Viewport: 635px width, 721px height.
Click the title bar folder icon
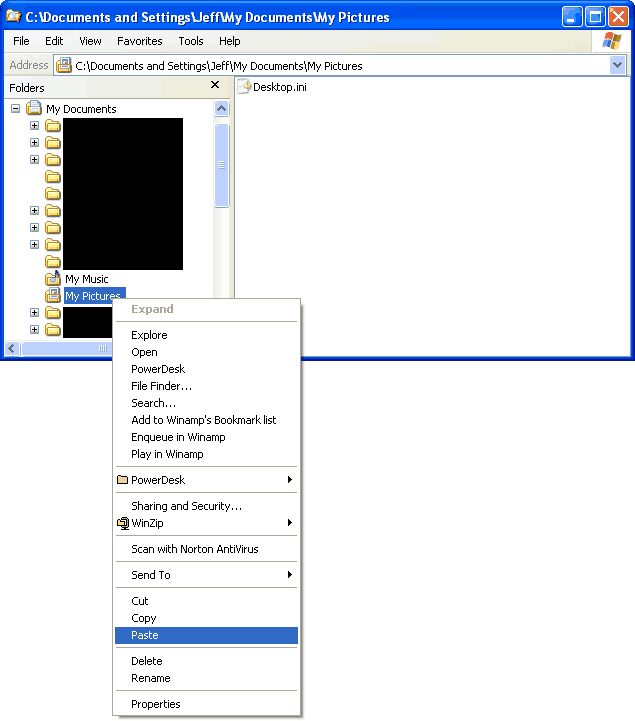pyautogui.click(x=13, y=16)
